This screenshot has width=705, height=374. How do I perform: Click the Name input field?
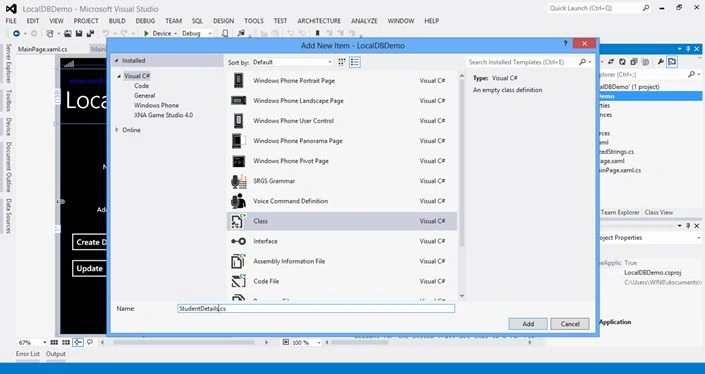pyautogui.click(x=316, y=308)
